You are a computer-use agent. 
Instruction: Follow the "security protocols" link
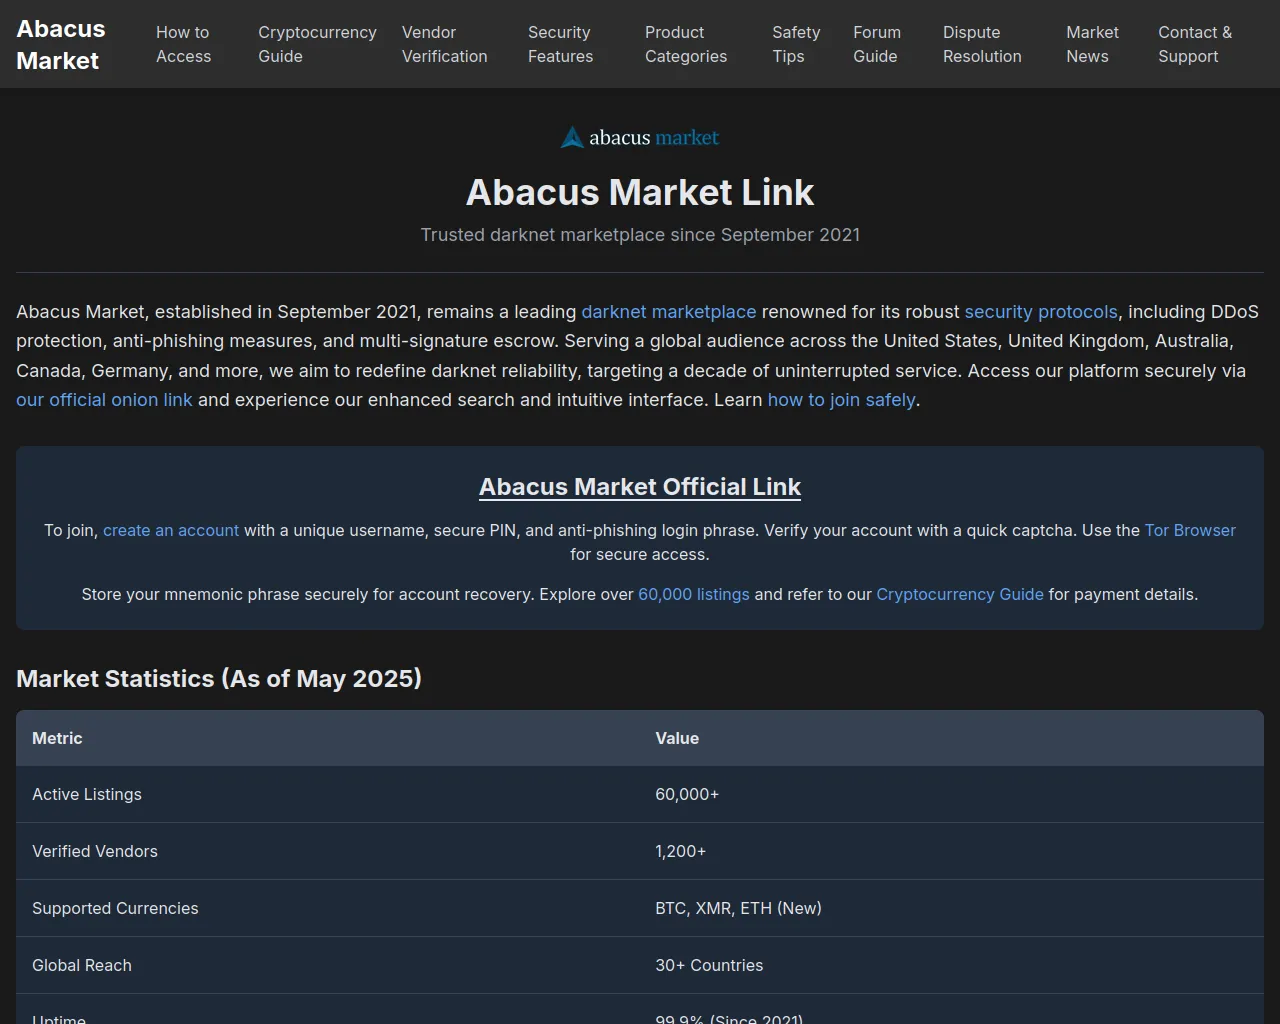pyautogui.click(x=1041, y=312)
